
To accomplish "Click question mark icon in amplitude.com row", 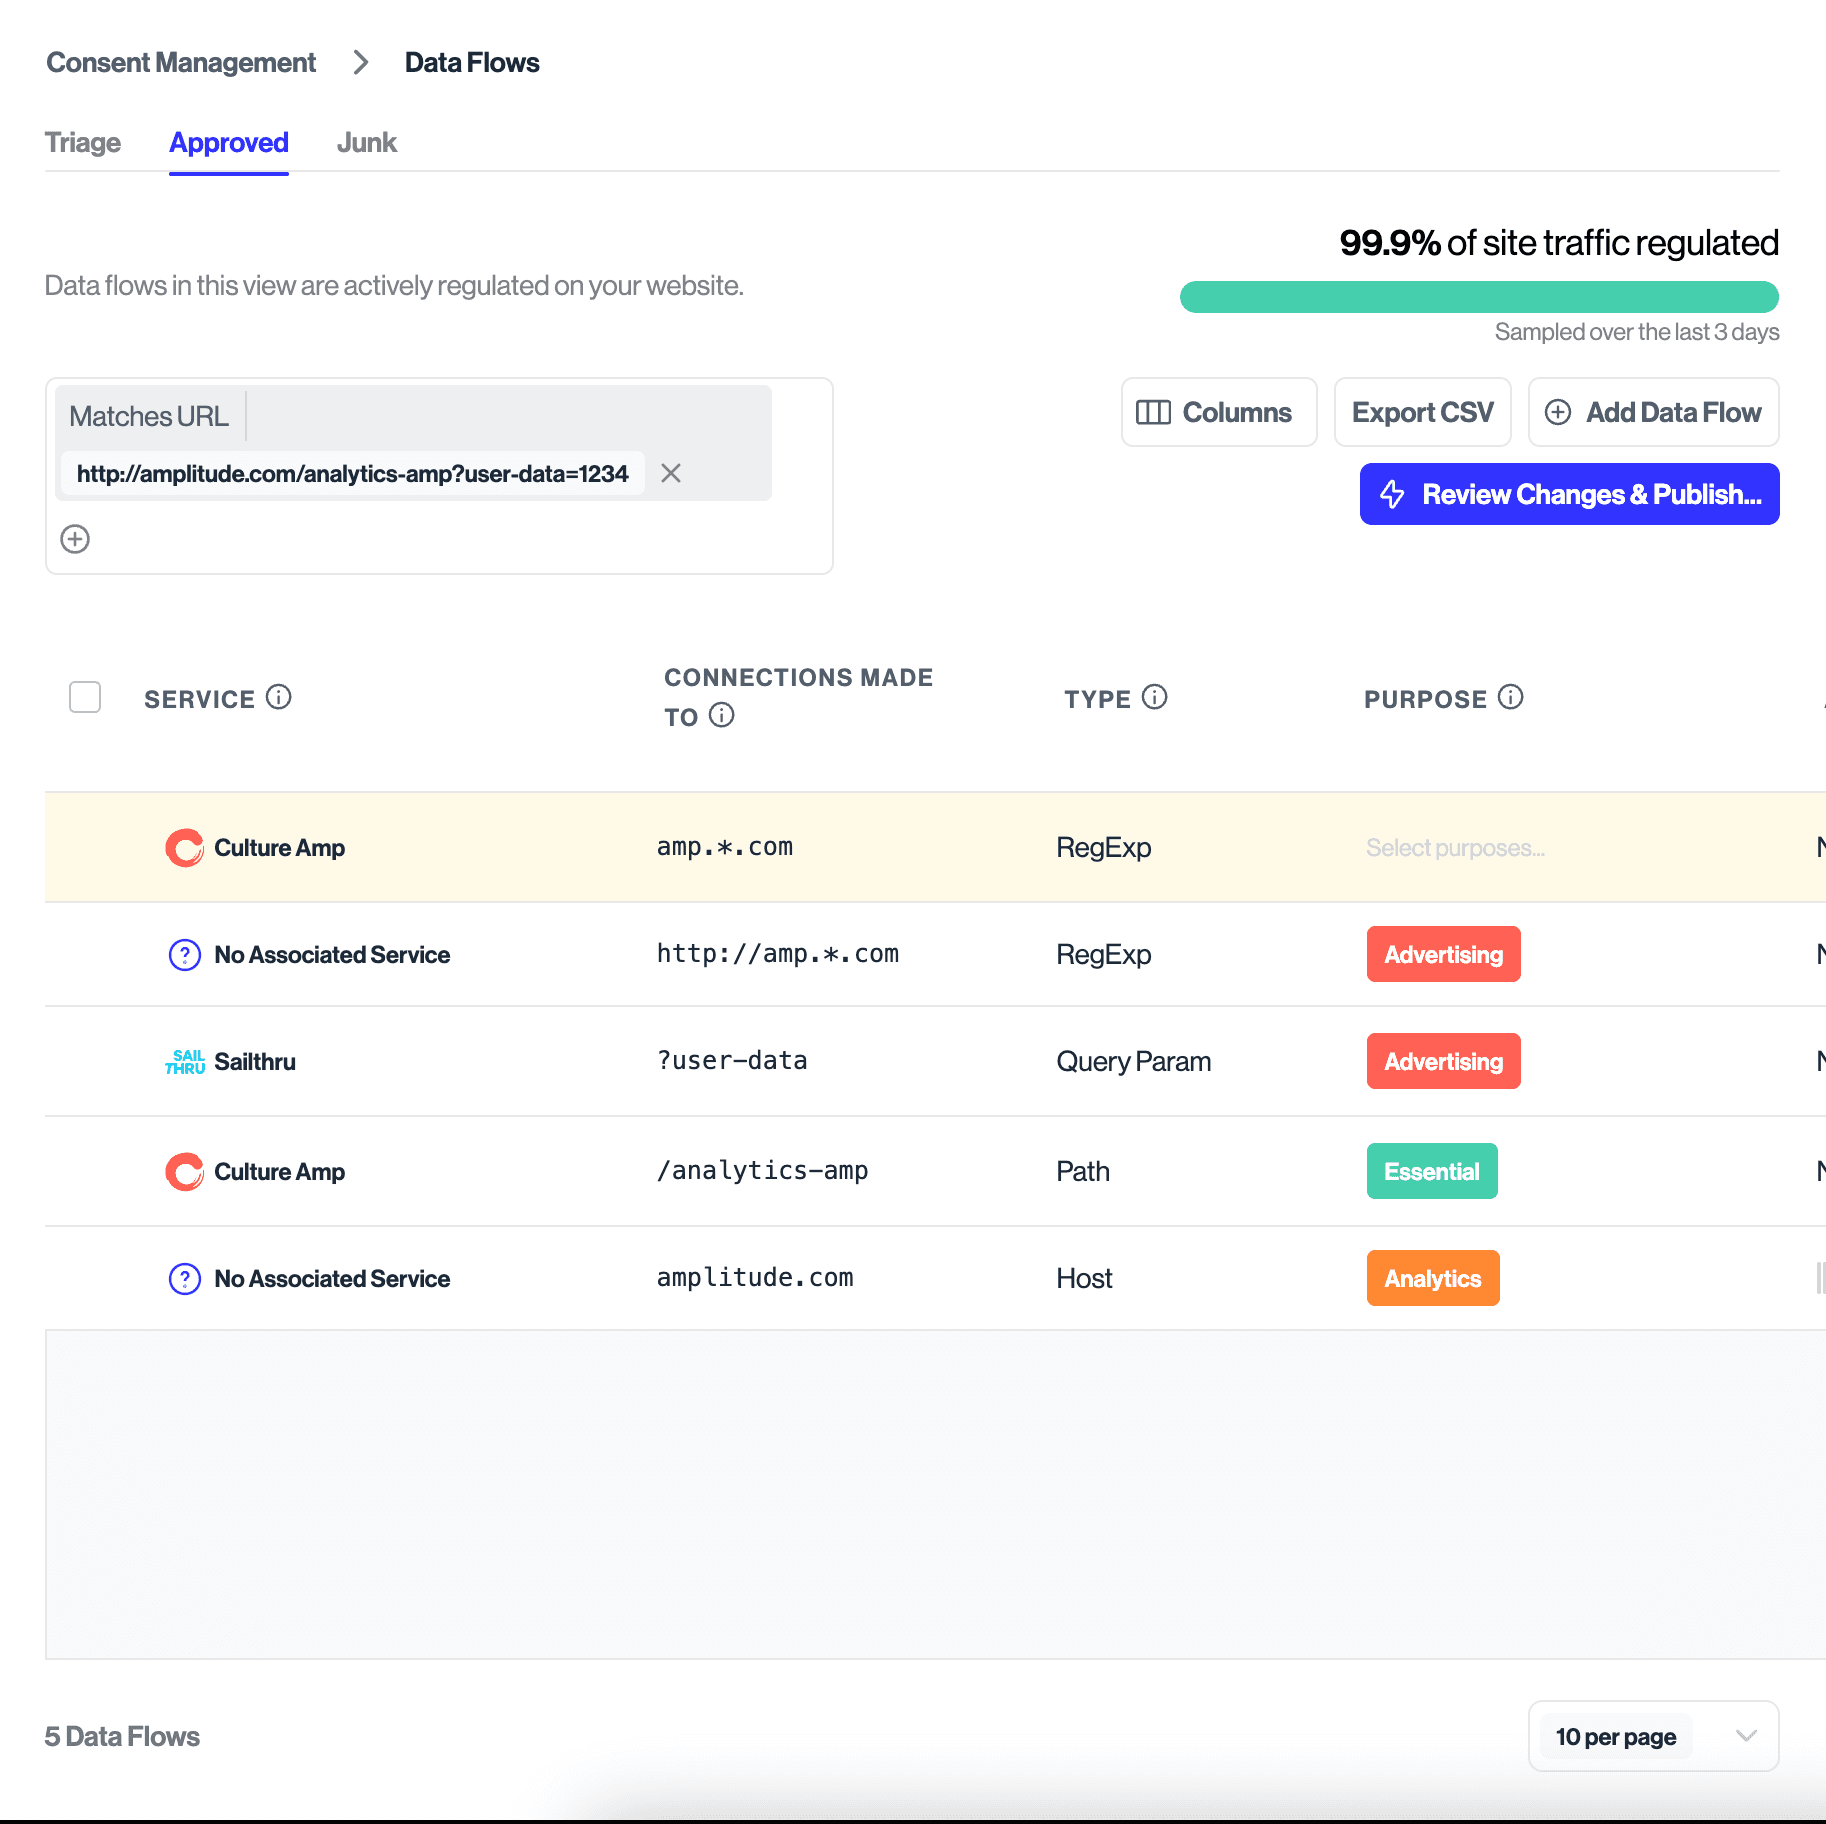I will [x=185, y=1278].
